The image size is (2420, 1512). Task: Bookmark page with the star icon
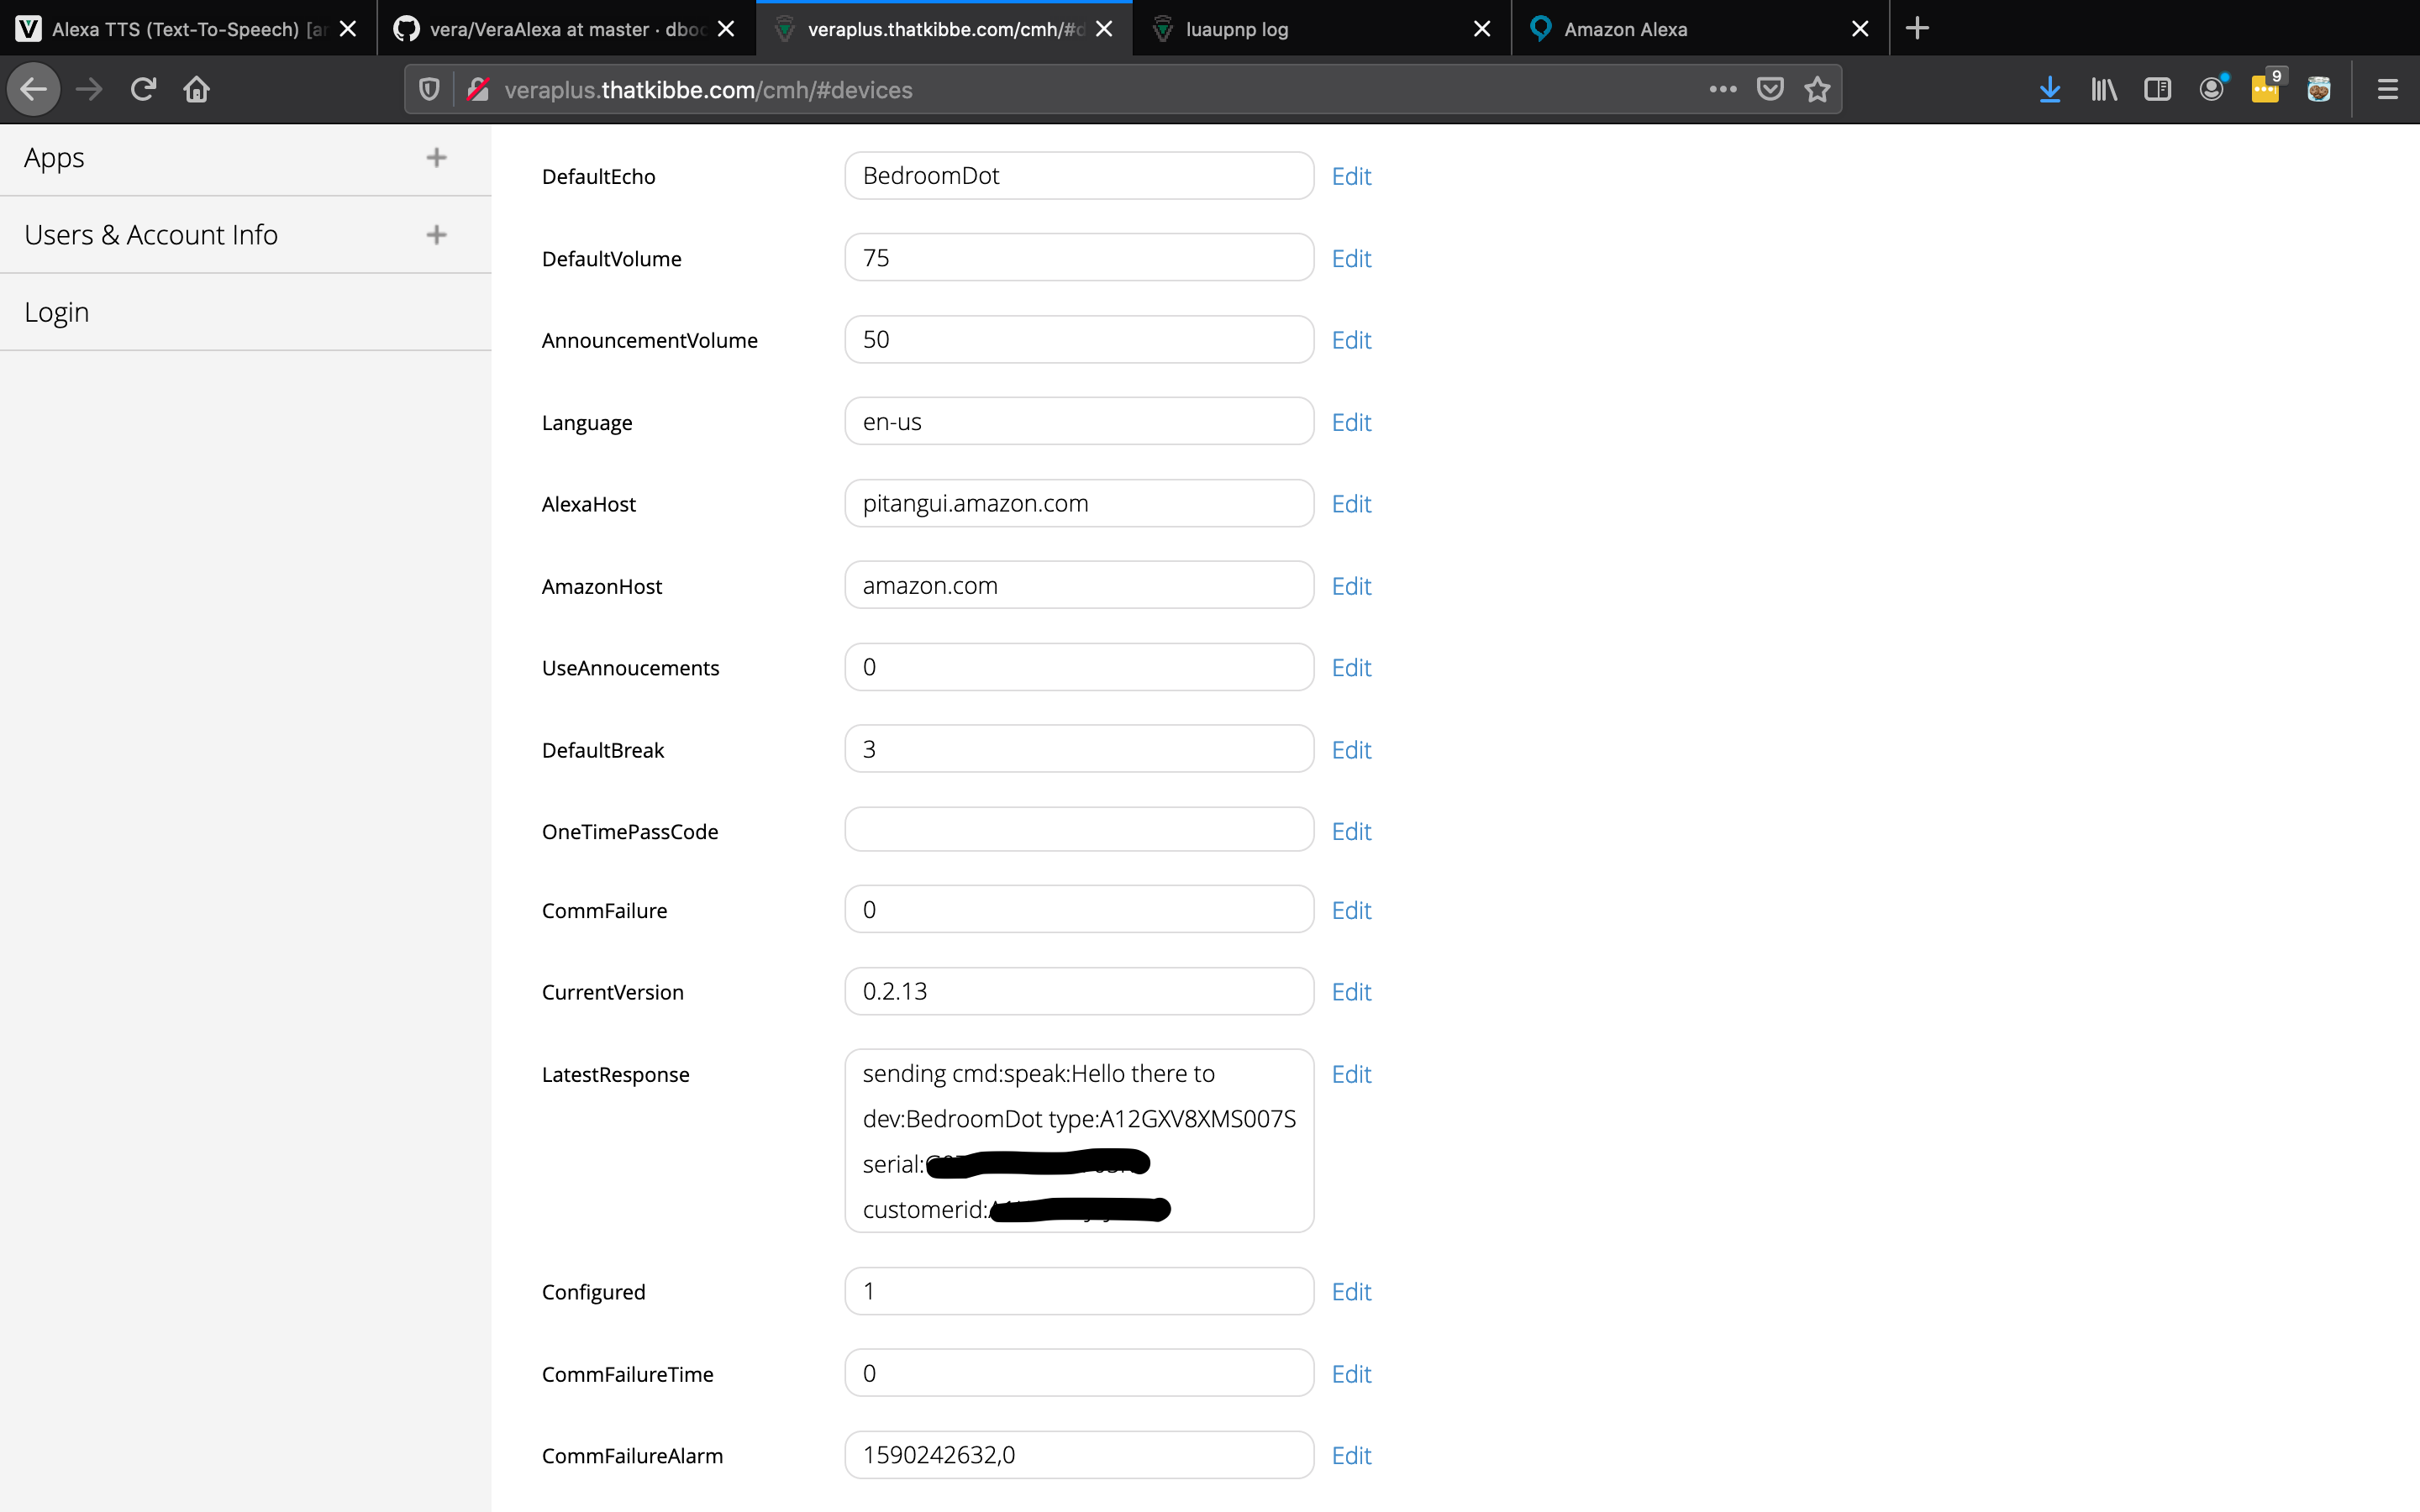tap(1817, 90)
